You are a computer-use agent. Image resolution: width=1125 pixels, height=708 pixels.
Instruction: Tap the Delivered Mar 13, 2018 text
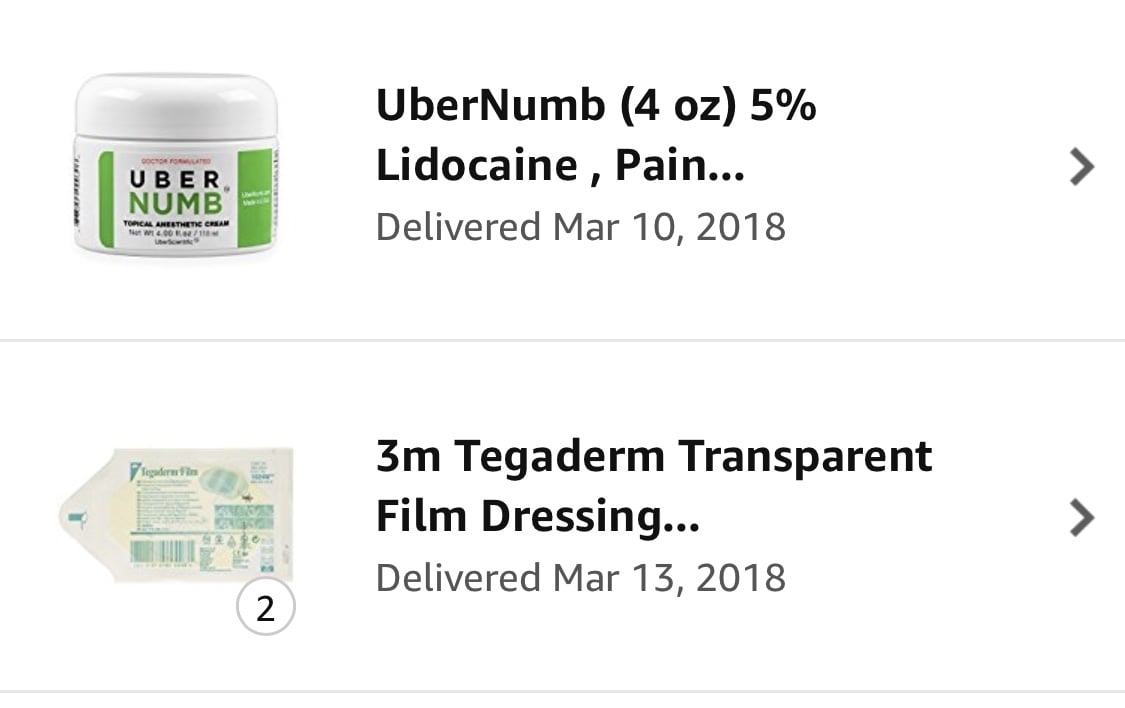click(580, 578)
